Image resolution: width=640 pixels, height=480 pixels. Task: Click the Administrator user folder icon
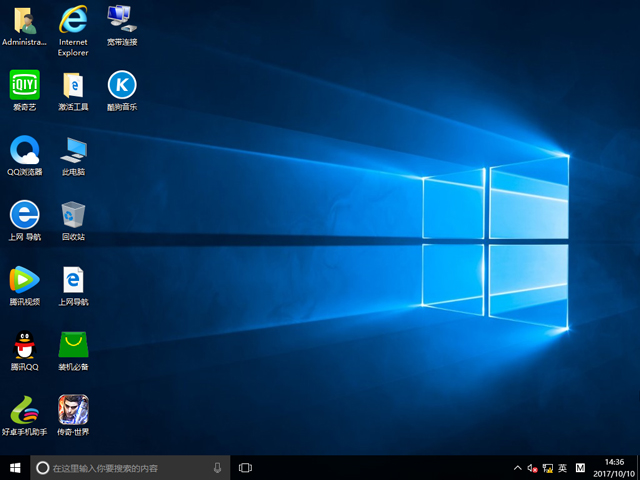click(x=24, y=20)
